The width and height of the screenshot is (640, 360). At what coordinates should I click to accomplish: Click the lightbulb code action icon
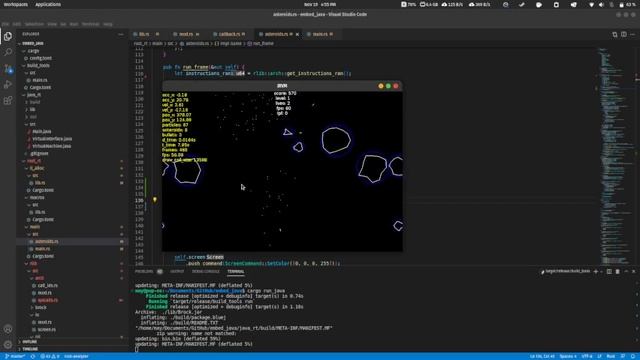pyautogui.click(x=155, y=200)
